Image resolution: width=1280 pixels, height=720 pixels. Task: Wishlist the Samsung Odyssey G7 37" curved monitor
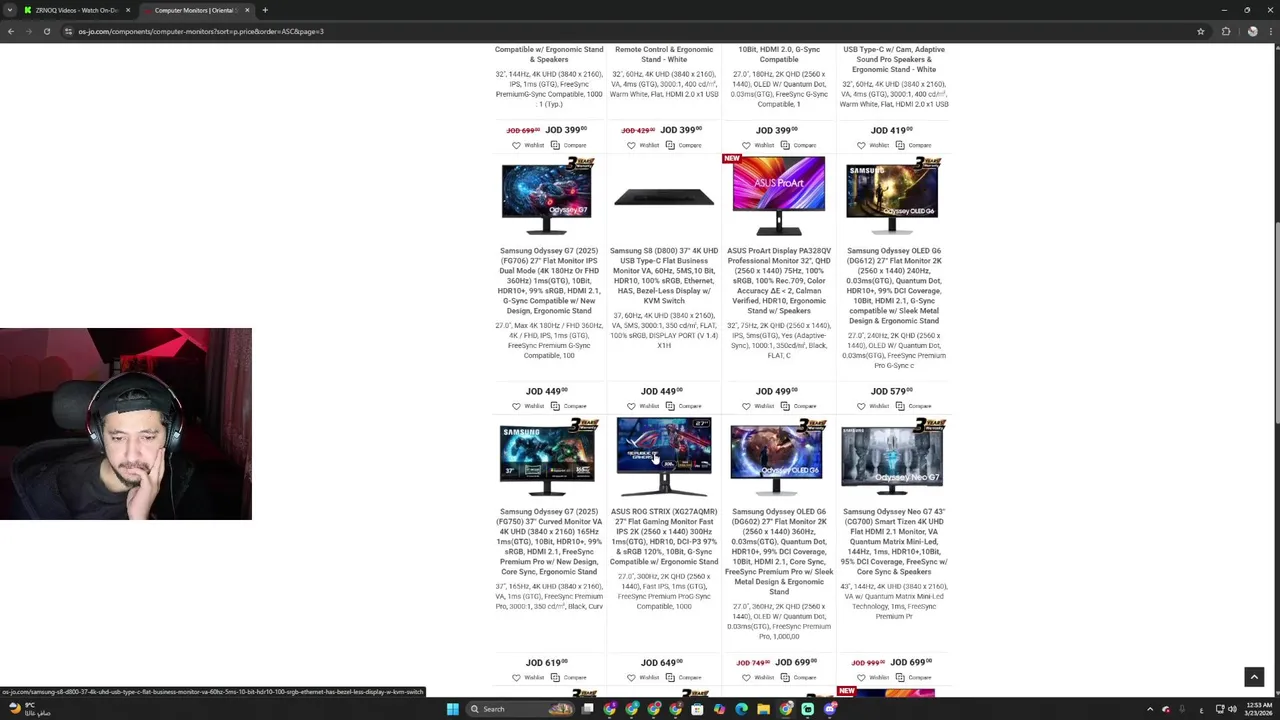(528, 677)
